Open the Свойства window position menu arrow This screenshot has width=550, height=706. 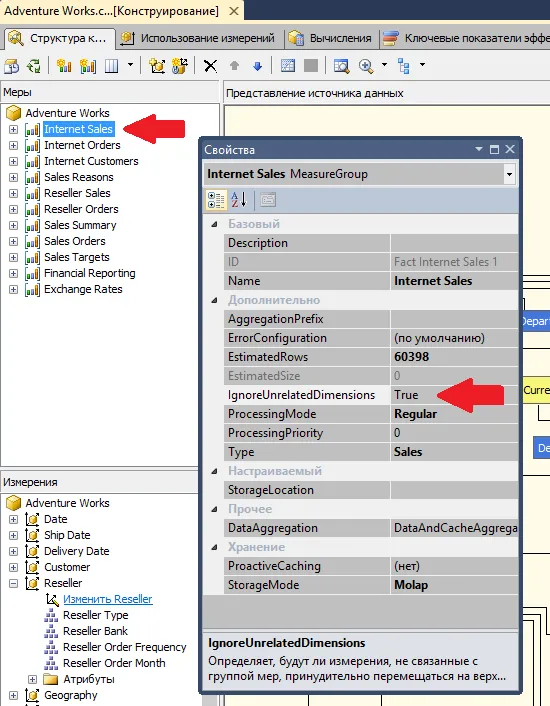479,149
